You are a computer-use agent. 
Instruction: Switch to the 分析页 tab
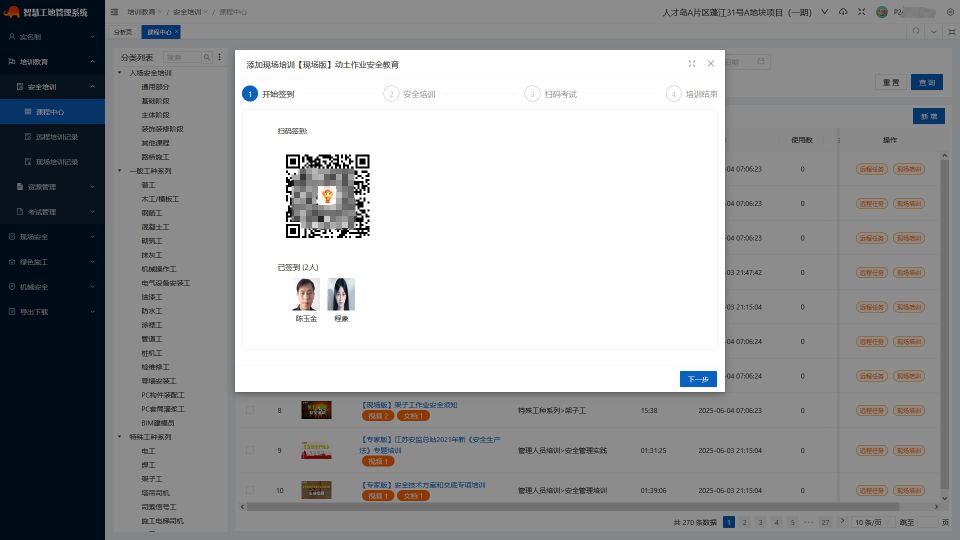[123, 32]
